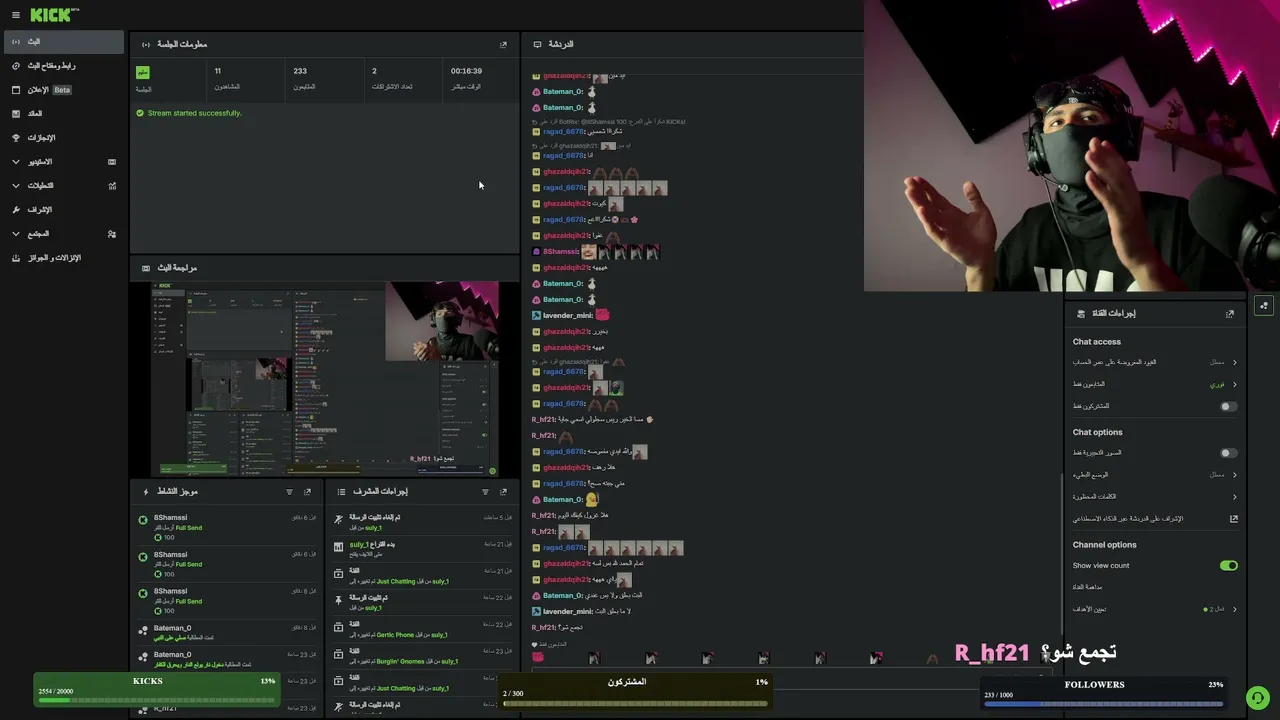Click the 00:16:39 live time value
This screenshot has height=720, width=1280.
(466, 71)
